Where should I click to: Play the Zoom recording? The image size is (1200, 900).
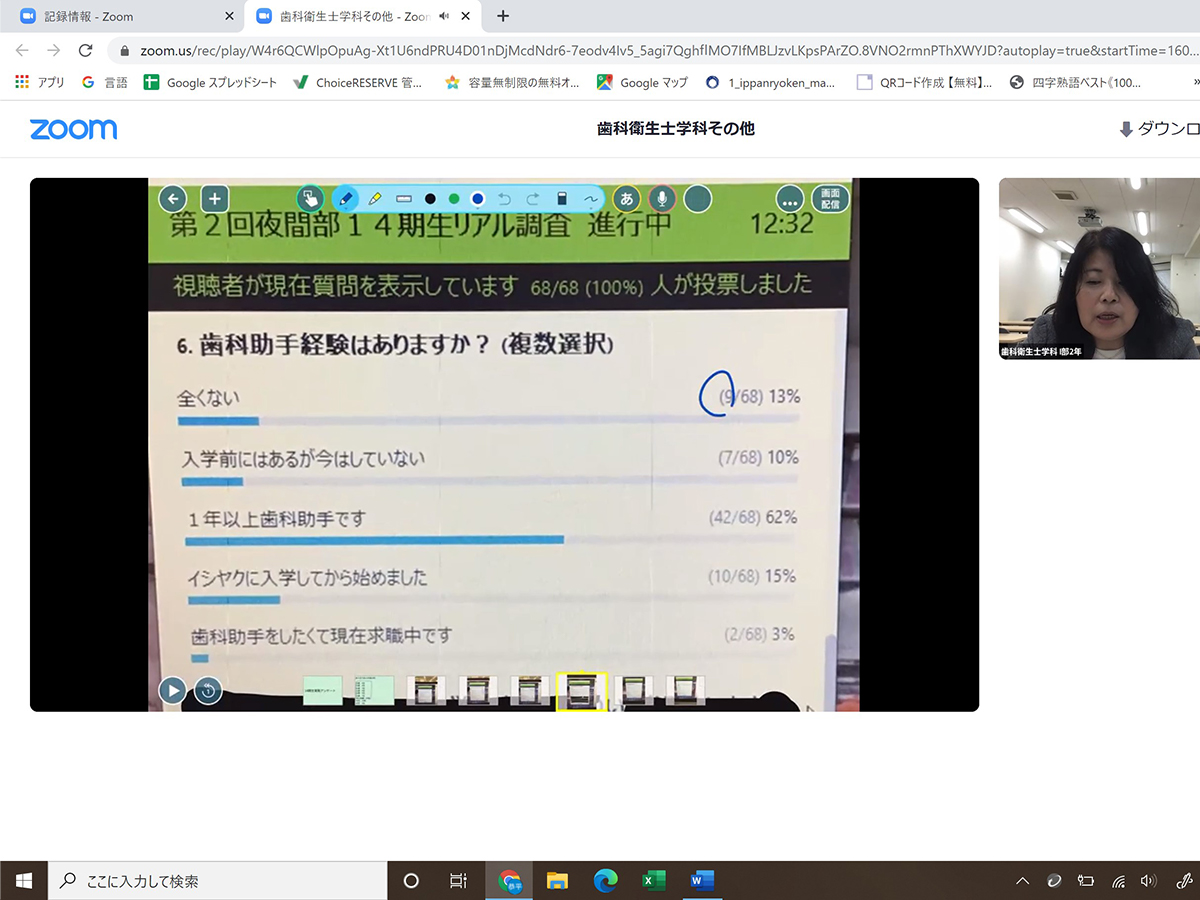tap(172, 690)
